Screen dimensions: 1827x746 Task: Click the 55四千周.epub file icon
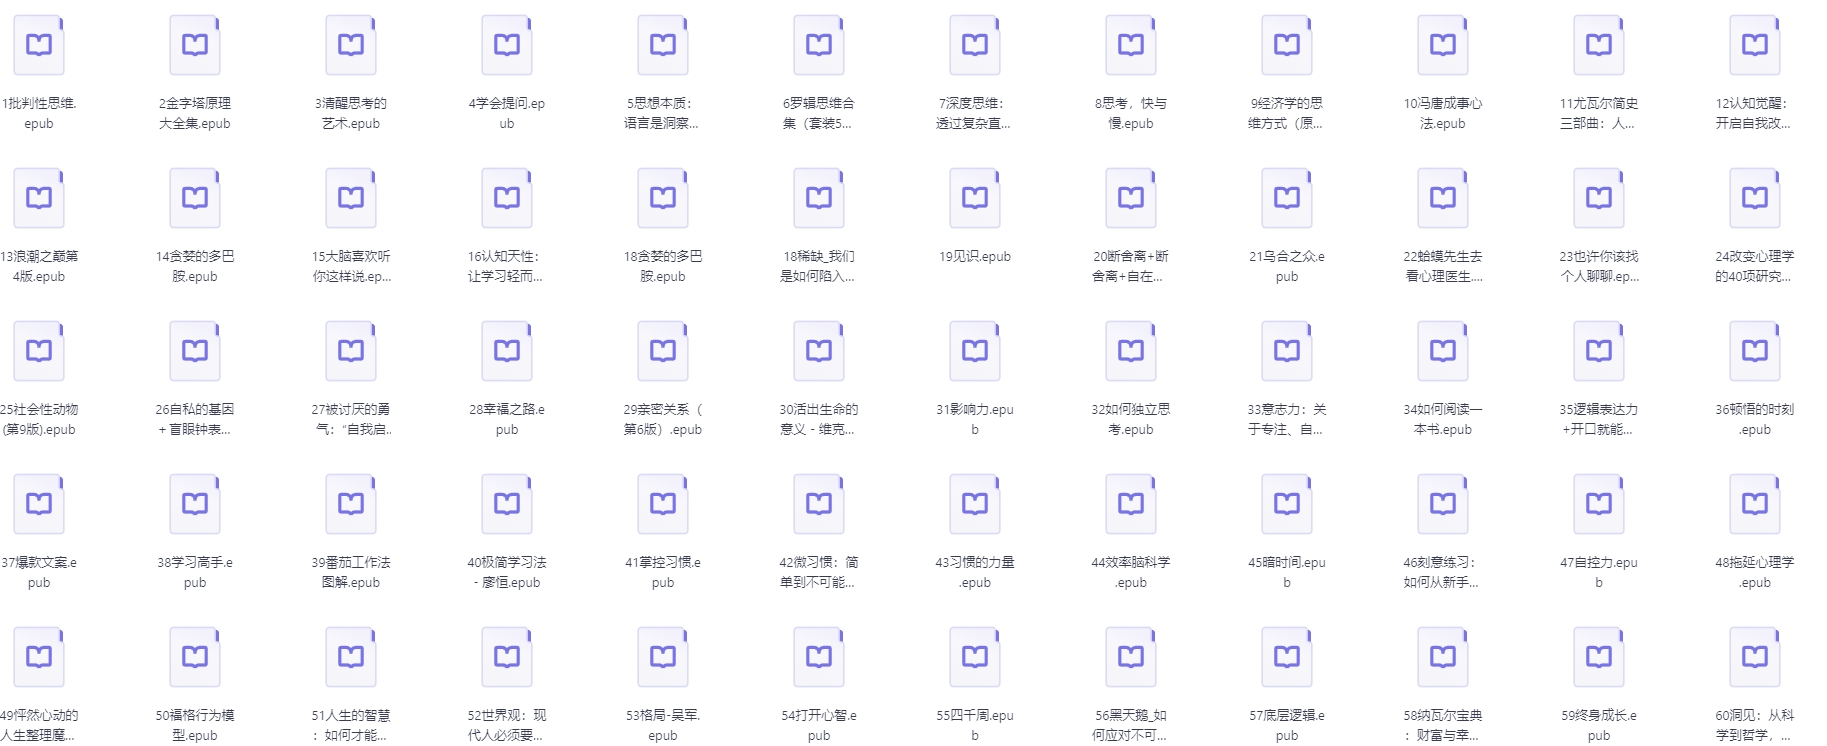point(975,657)
